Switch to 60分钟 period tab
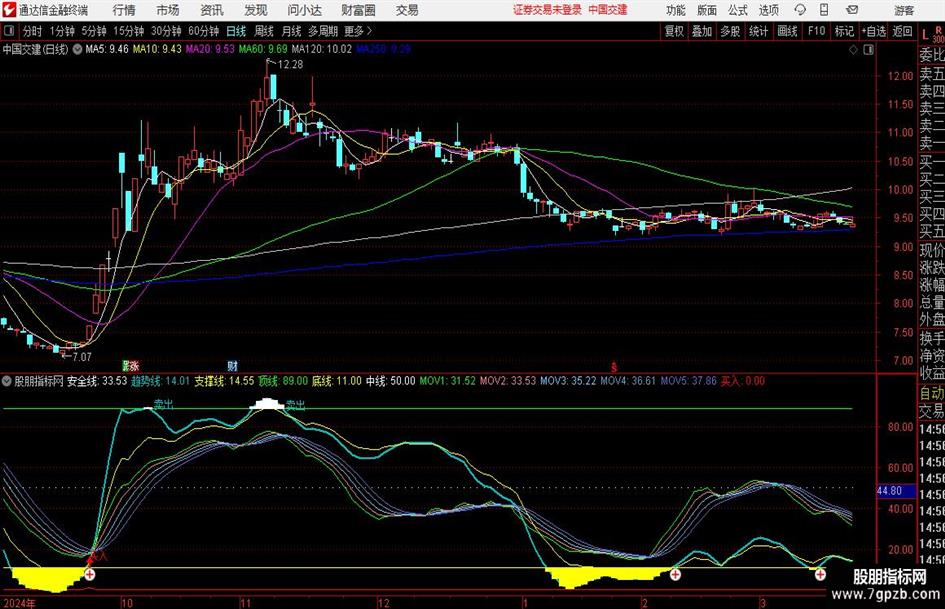The width and height of the screenshot is (945, 609). click(203, 31)
